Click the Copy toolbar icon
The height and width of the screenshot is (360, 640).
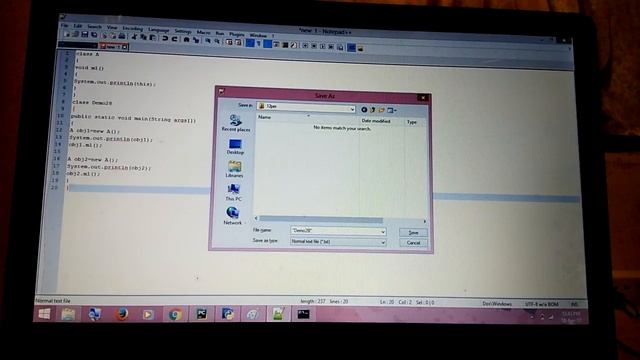click(x=143, y=38)
